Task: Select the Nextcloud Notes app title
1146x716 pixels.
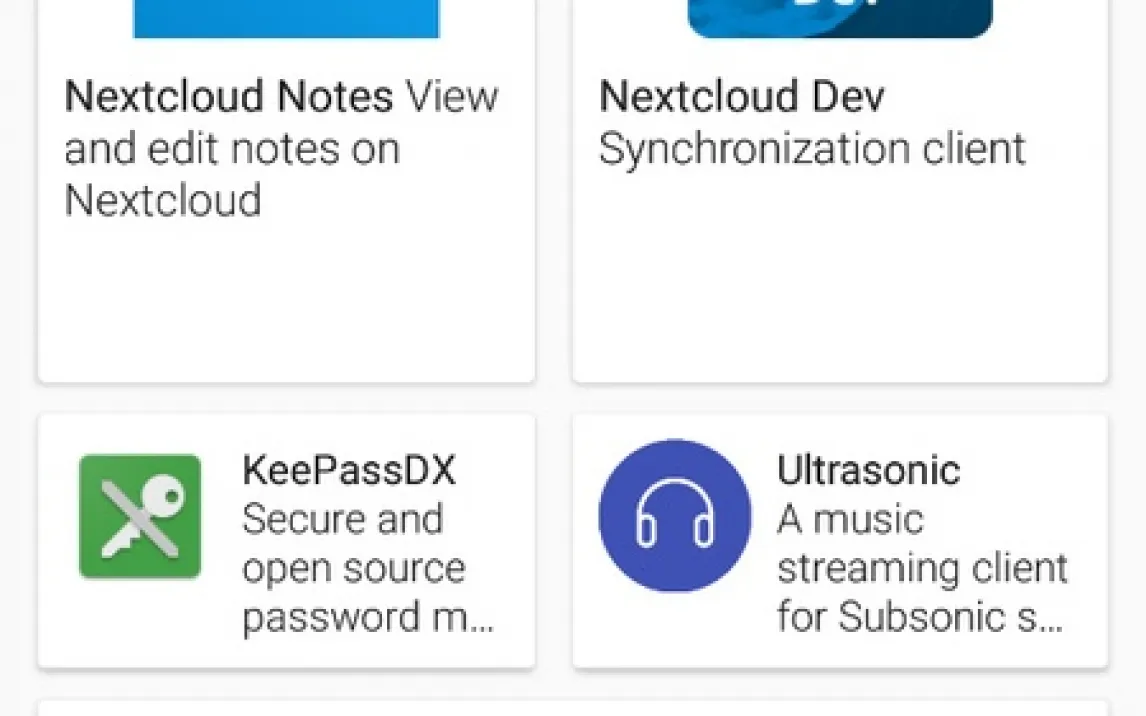Action: pyautogui.click(x=229, y=97)
